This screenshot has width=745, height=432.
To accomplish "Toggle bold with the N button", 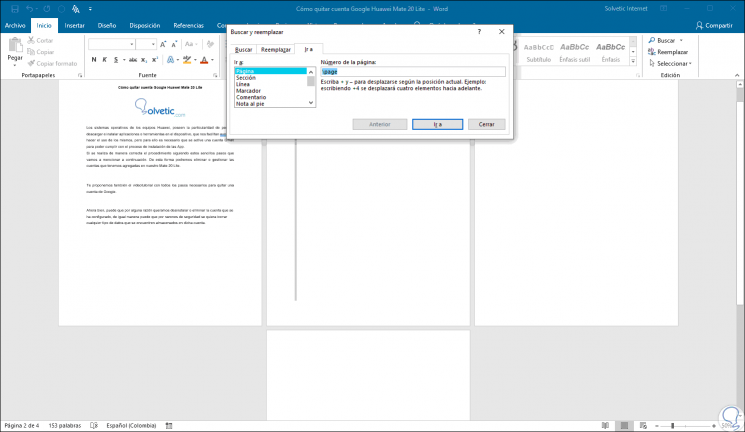I will (94, 59).
